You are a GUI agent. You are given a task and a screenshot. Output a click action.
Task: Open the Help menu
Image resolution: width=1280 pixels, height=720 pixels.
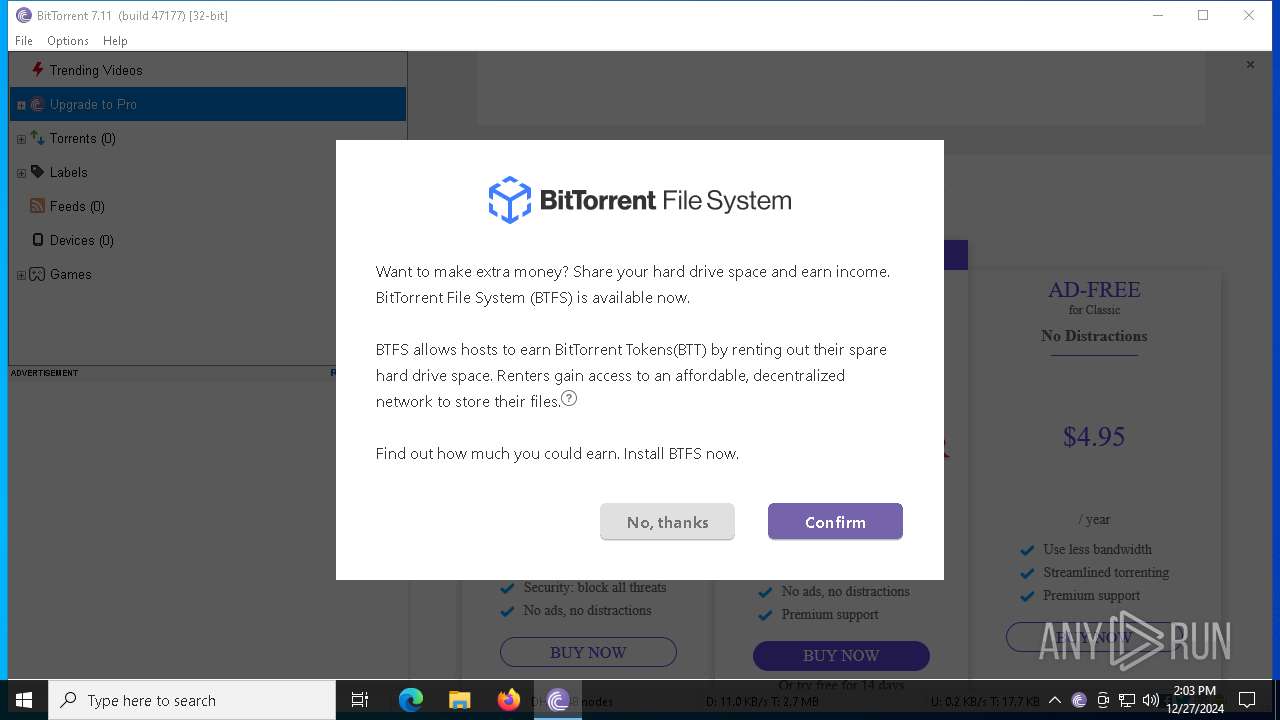click(x=115, y=41)
